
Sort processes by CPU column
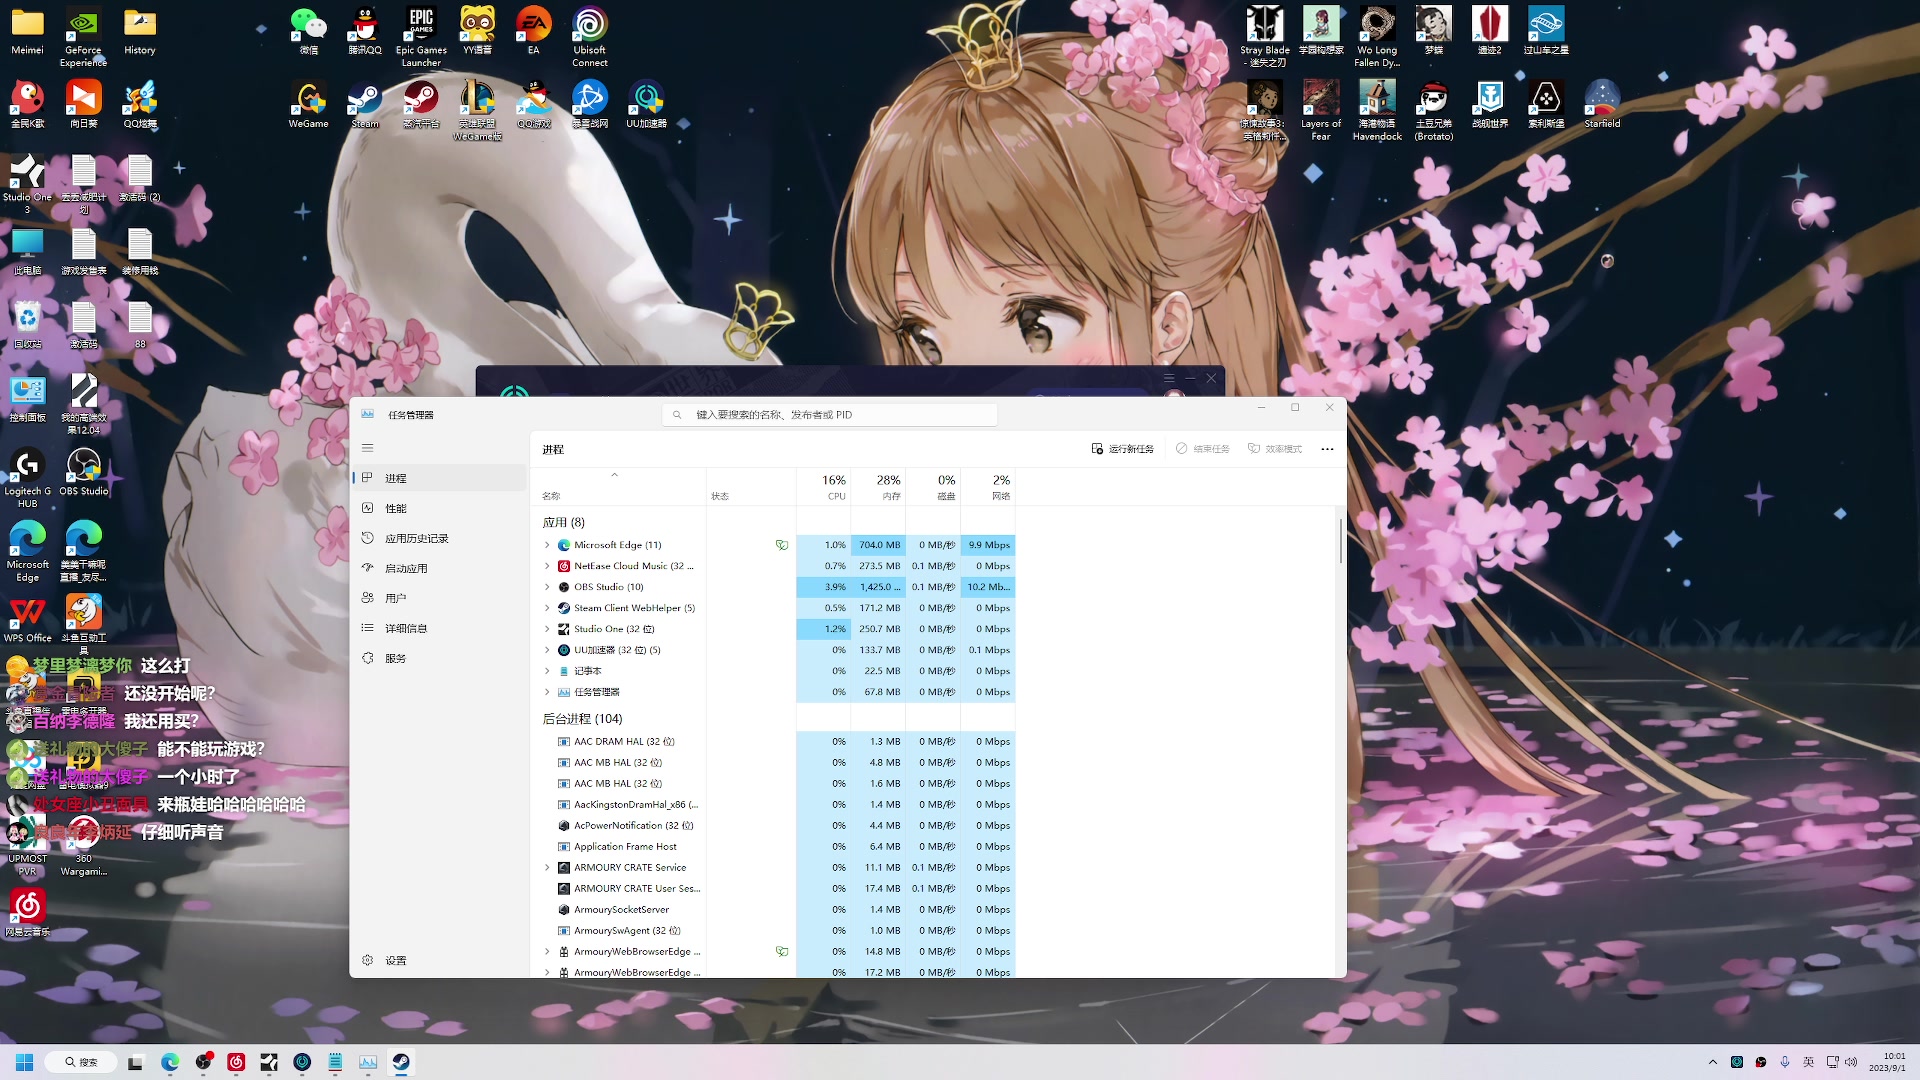[x=823, y=487]
